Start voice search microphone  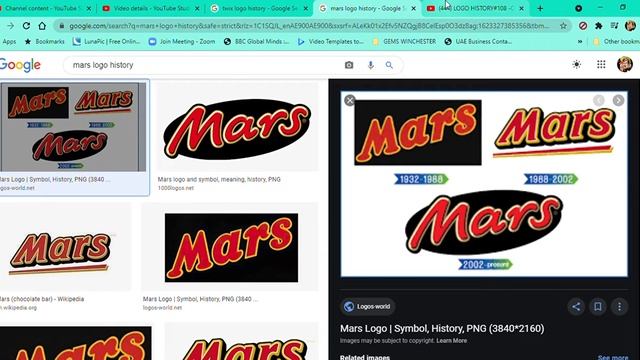point(371,65)
